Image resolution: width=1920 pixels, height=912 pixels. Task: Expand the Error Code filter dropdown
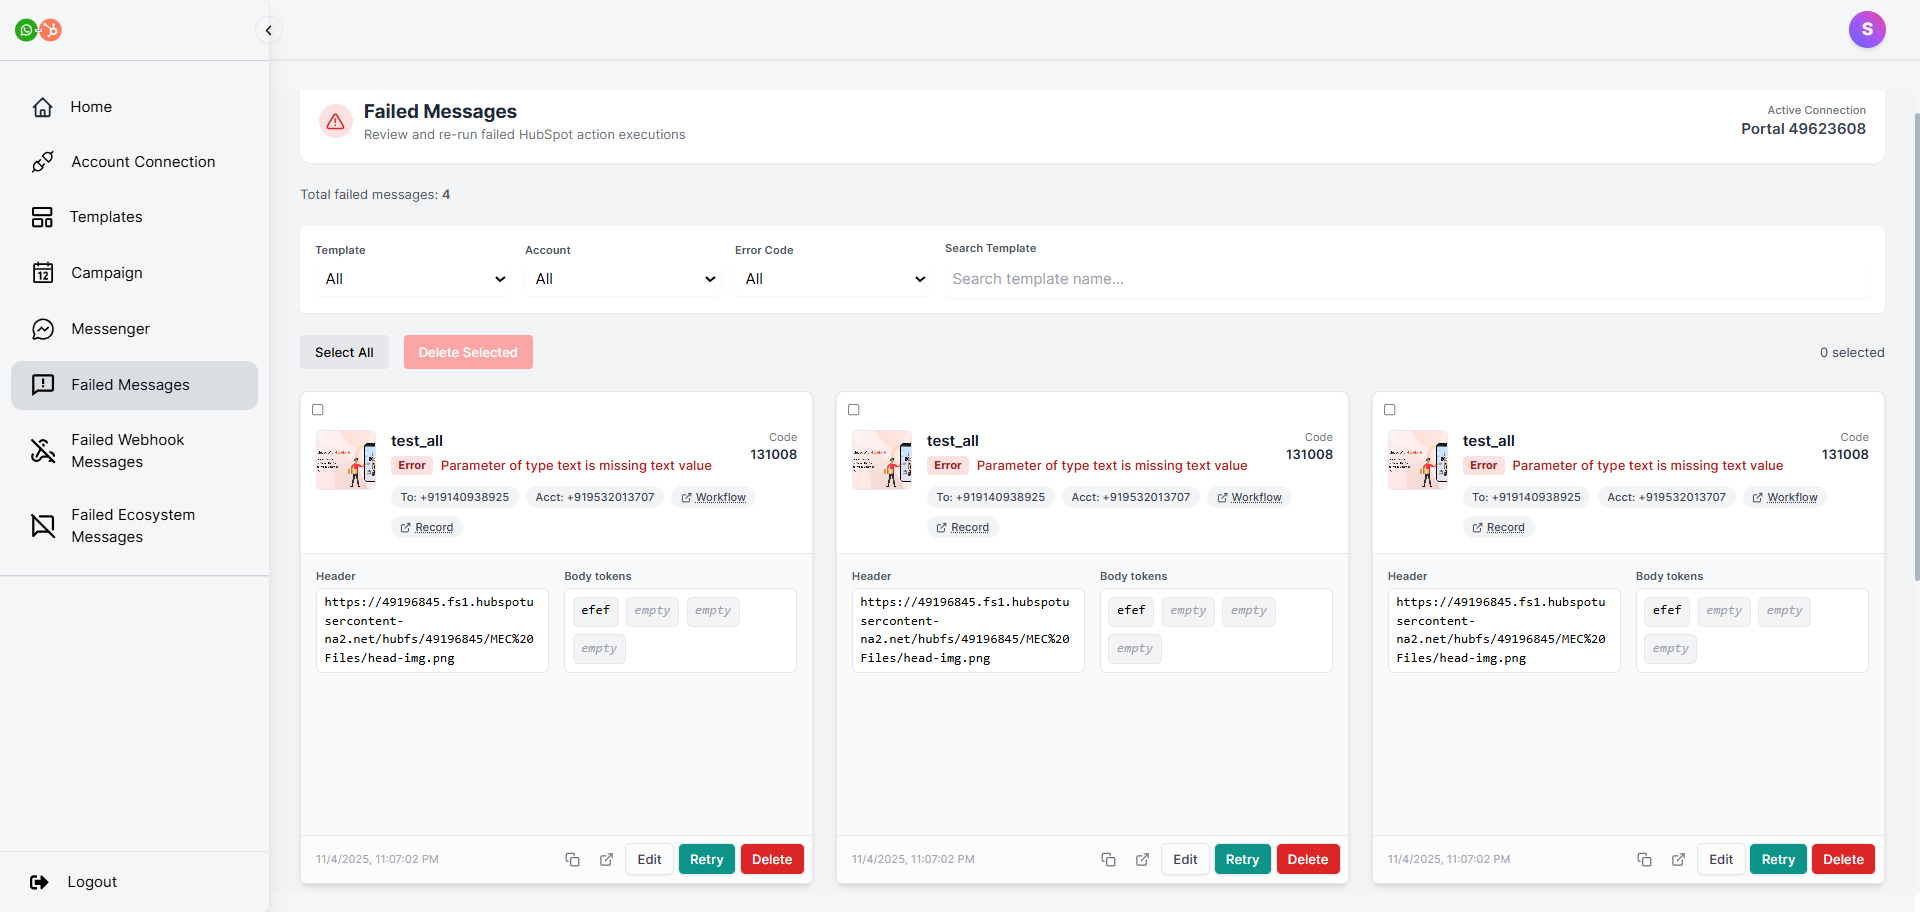[x=834, y=279]
